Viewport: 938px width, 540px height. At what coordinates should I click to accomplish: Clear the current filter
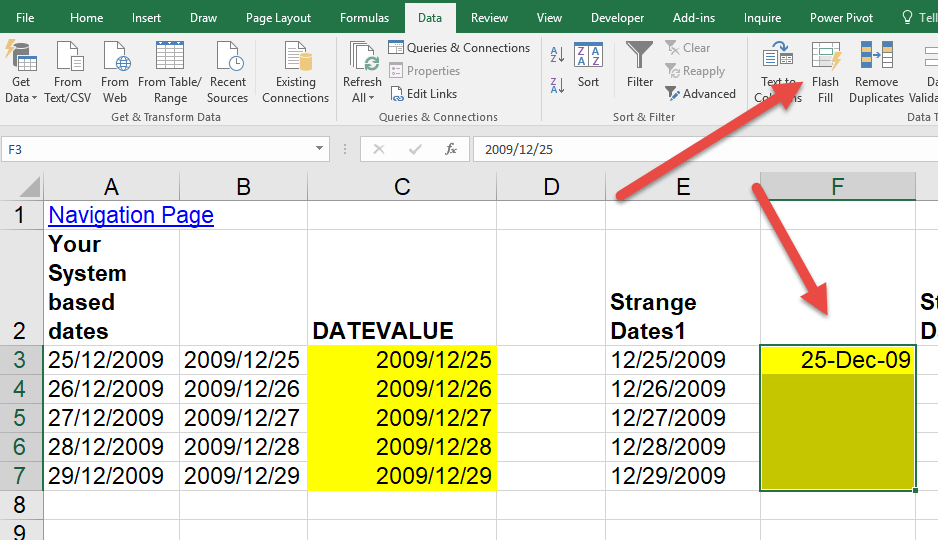[687, 48]
